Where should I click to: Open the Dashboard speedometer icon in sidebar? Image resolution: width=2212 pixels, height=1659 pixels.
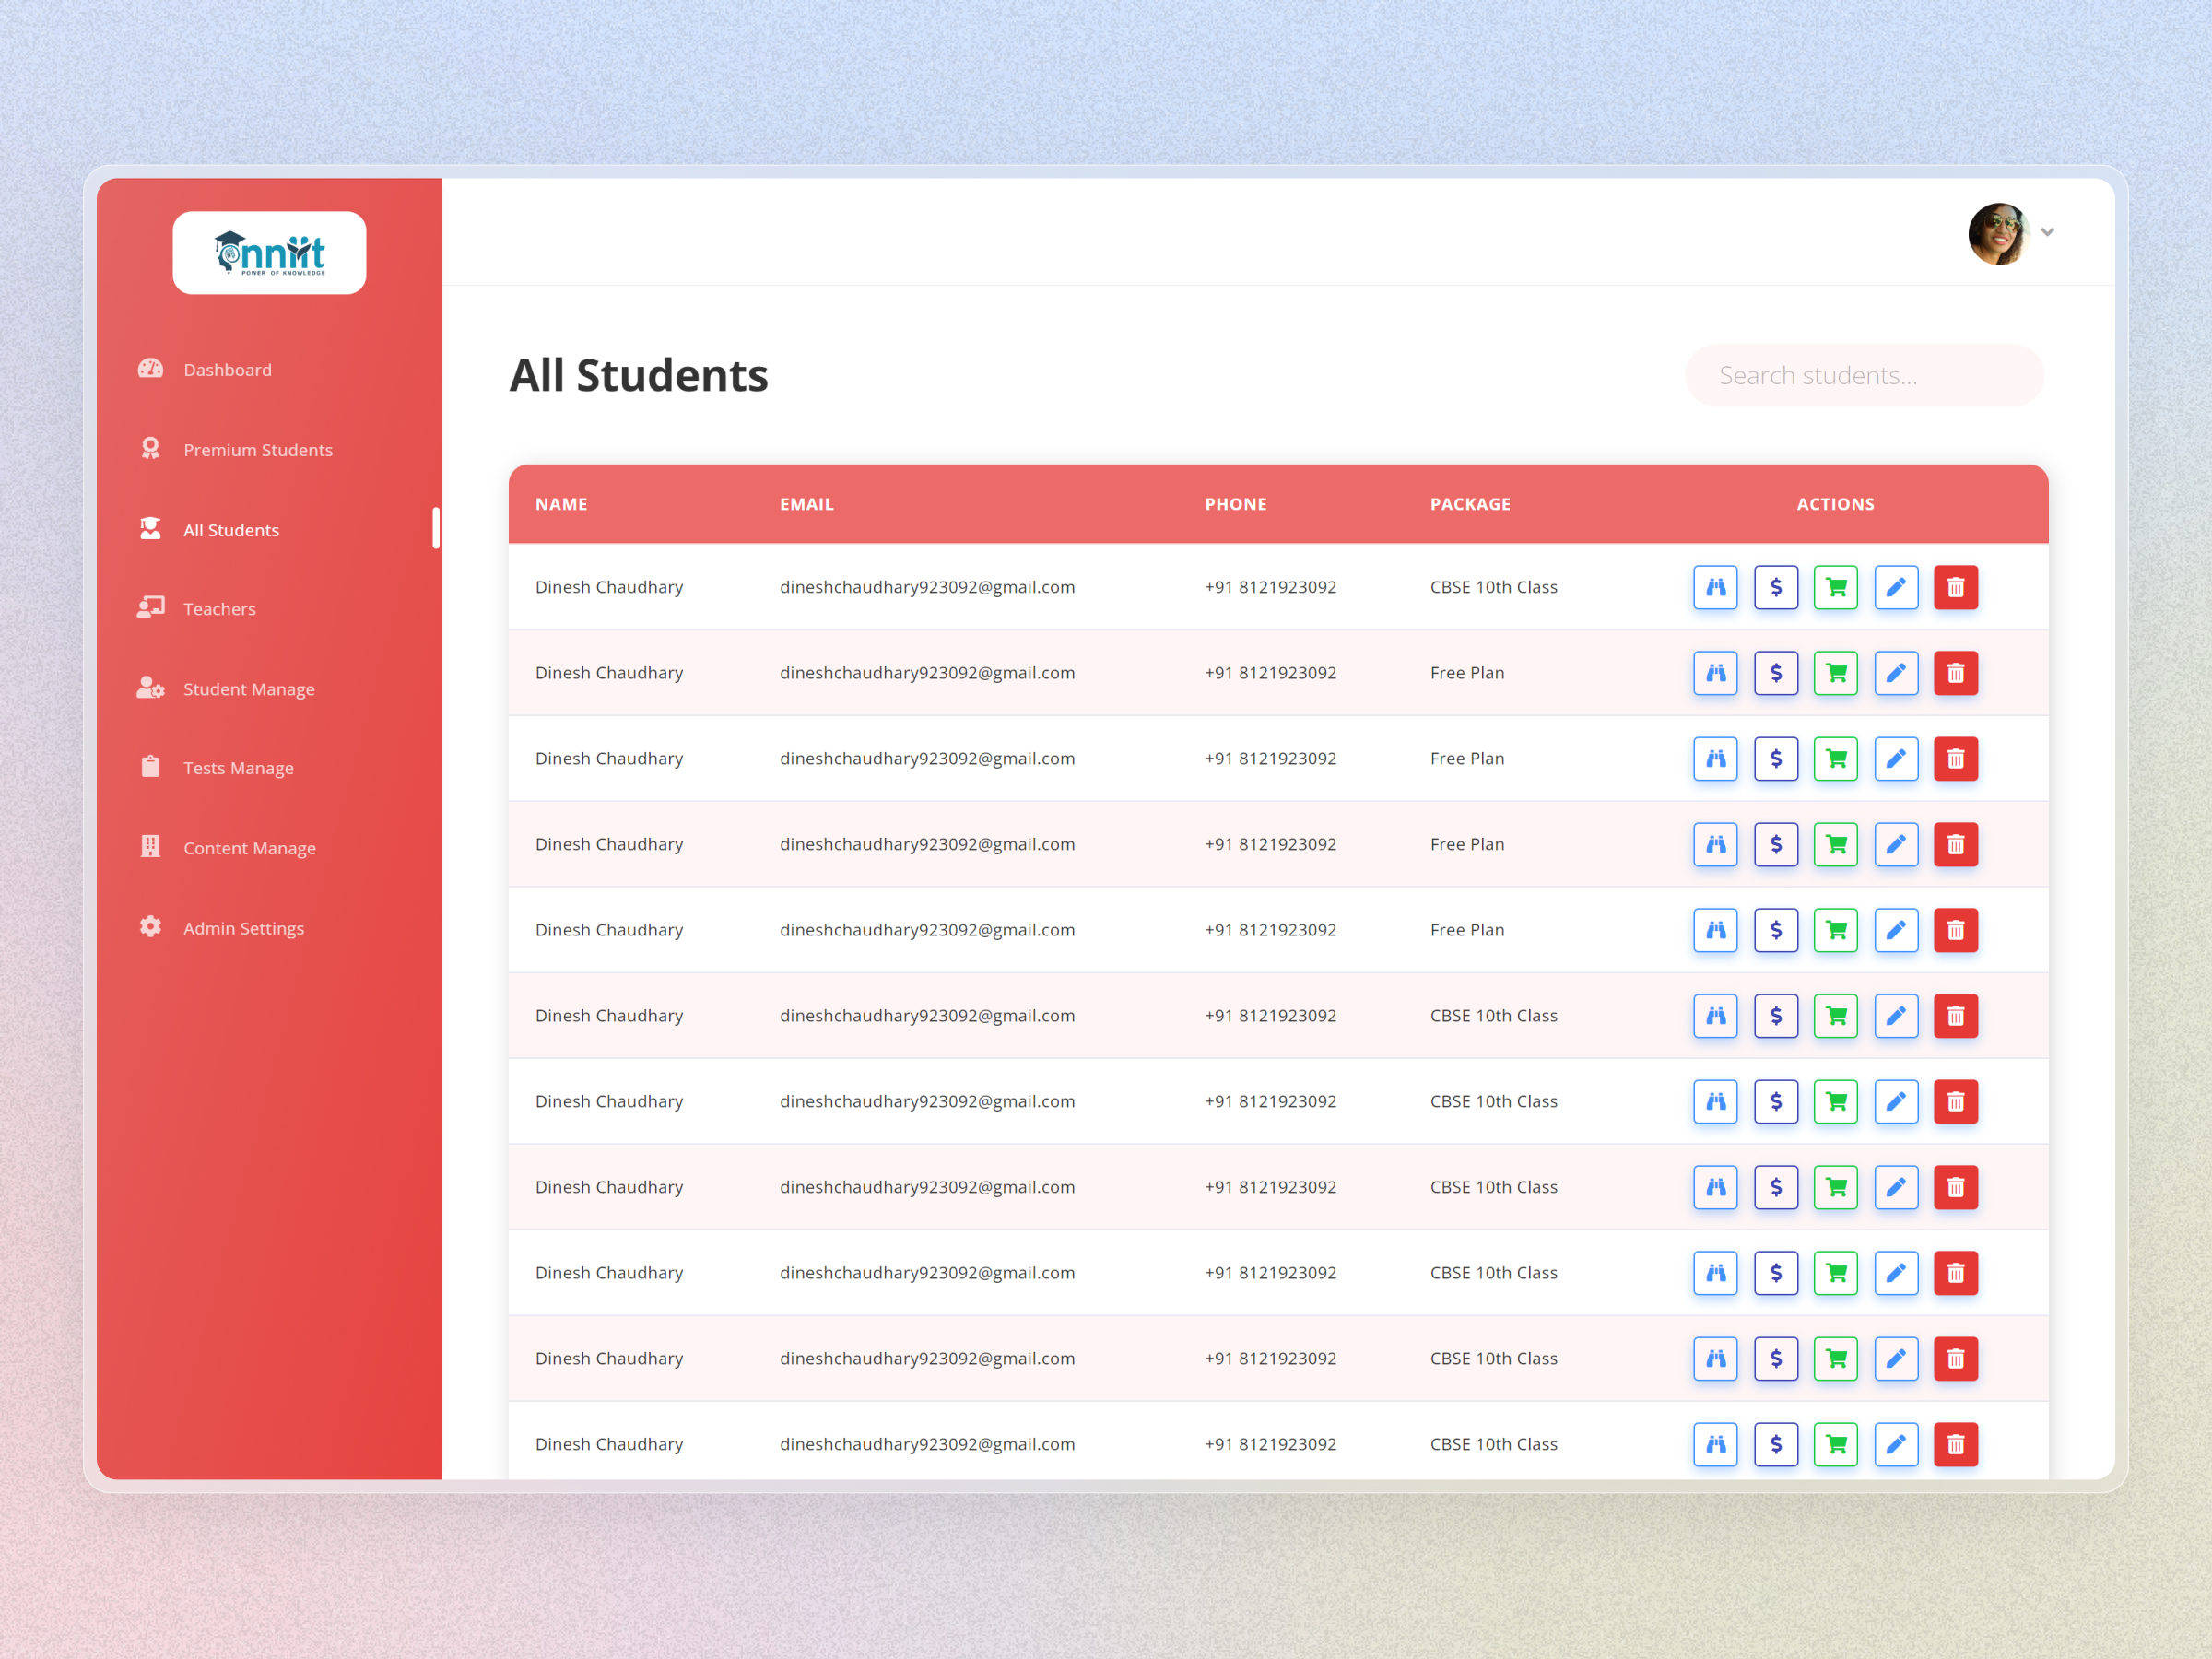click(x=150, y=369)
